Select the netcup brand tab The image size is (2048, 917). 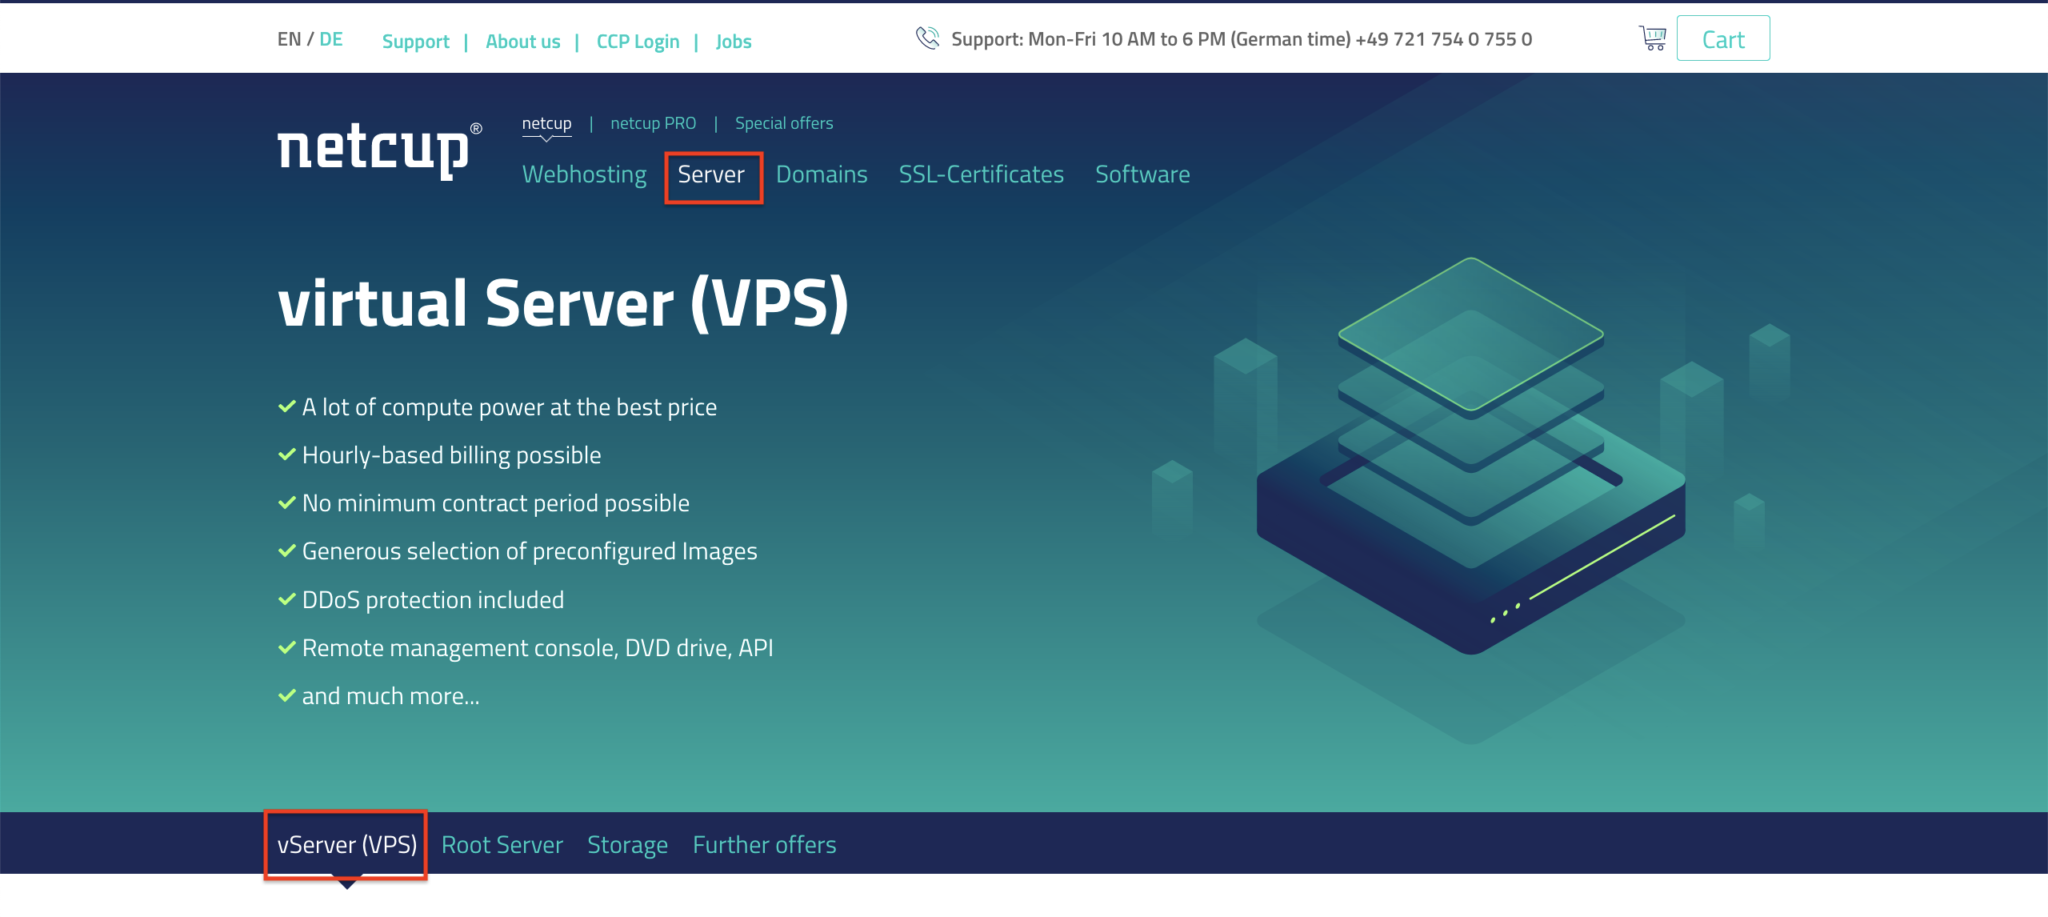(x=546, y=123)
